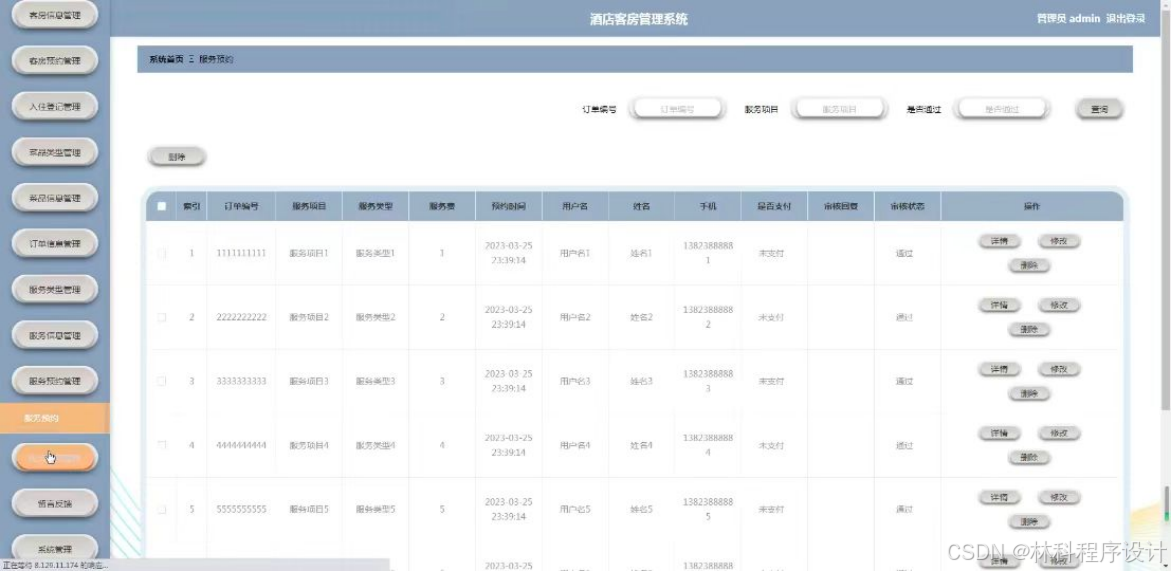Click the 预约时间 column header

509,206
